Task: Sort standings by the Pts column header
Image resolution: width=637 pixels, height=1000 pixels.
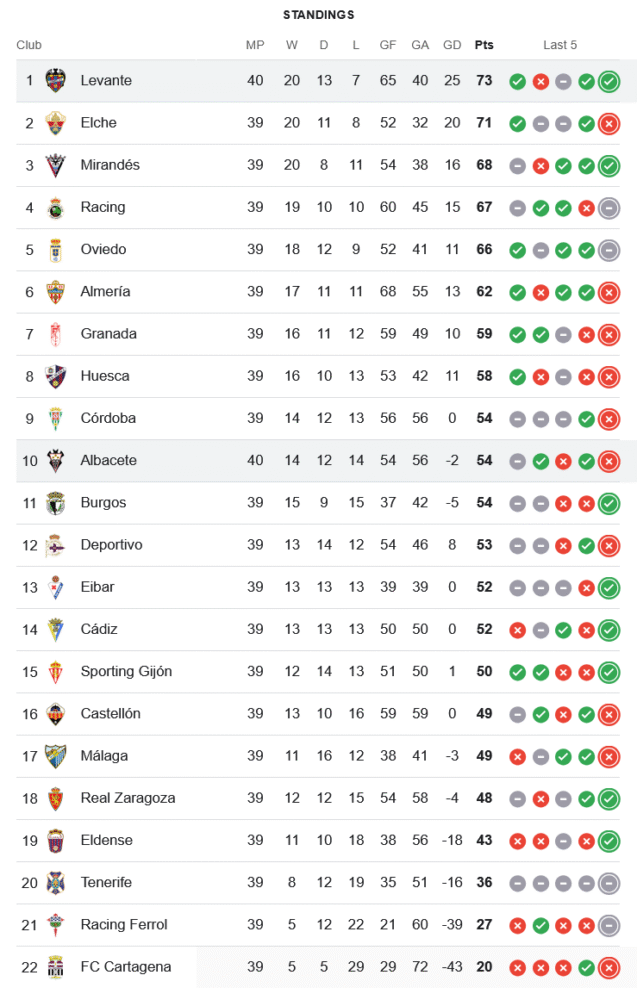Action: [x=484, y=45]
